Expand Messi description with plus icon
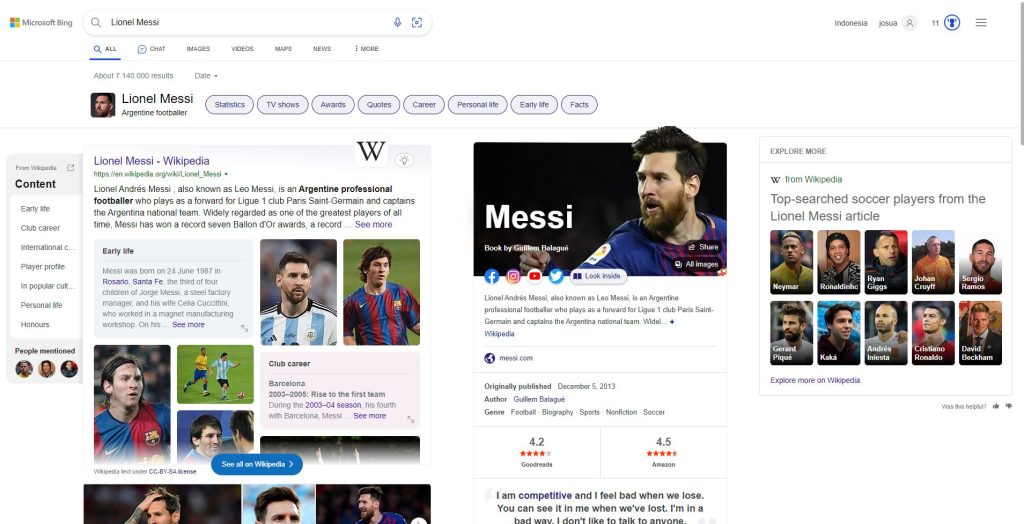The image size is (1024, 524). click(672, 322)
